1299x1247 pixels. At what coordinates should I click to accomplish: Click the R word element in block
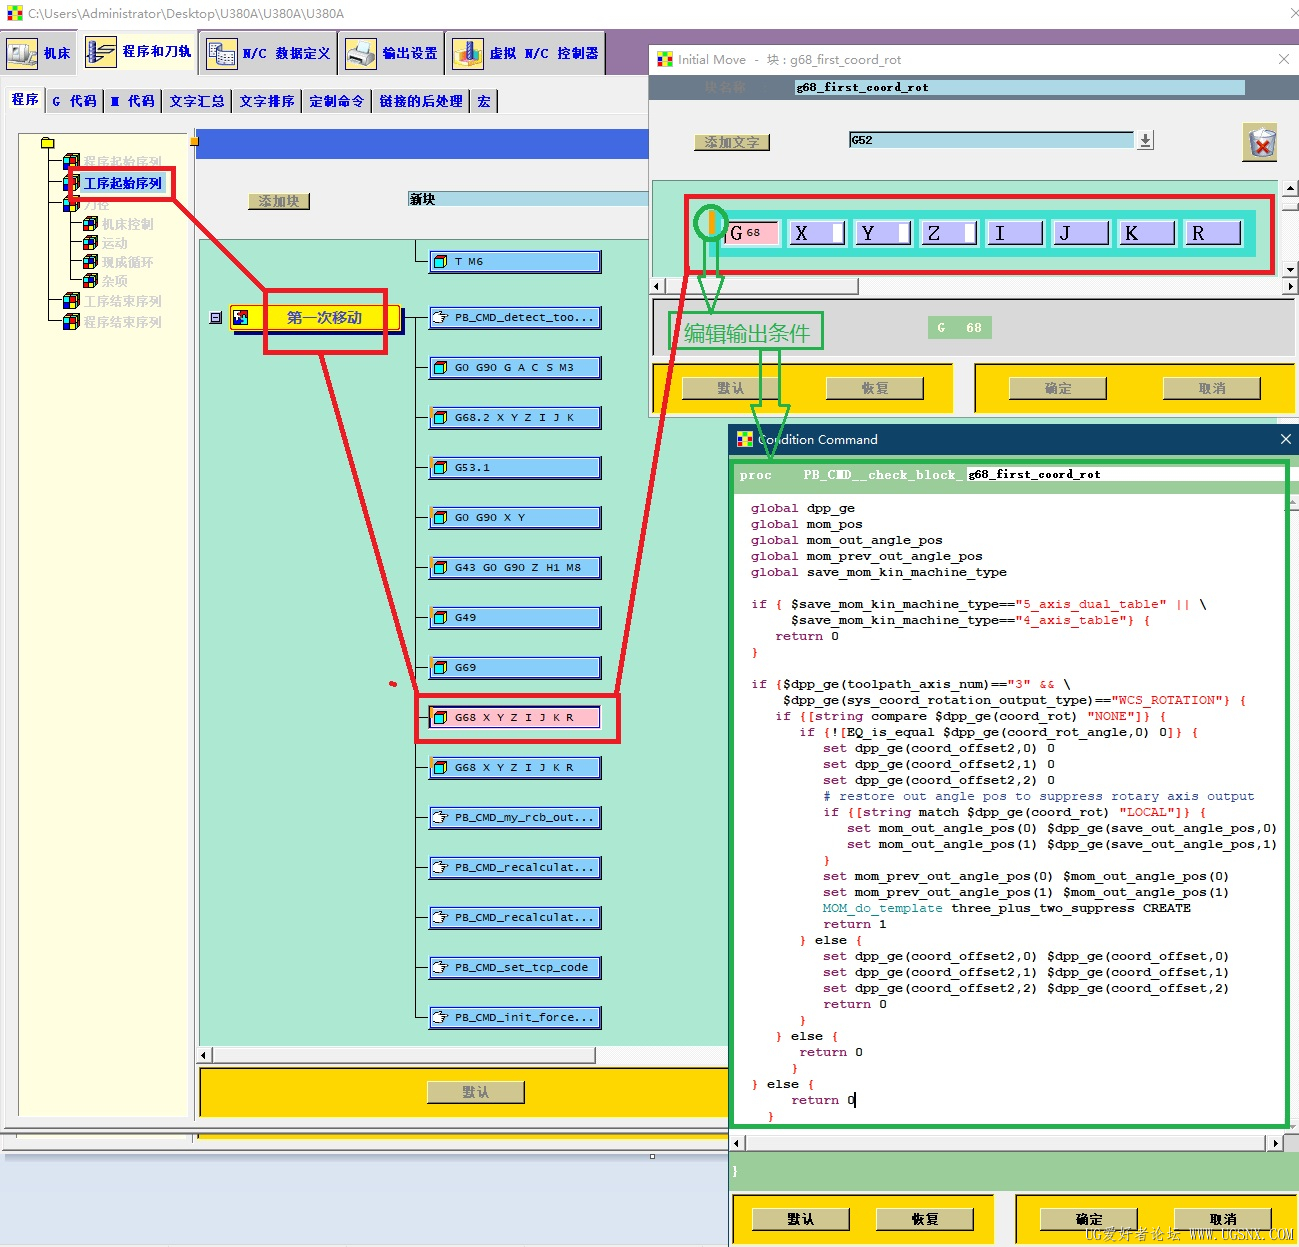(x=1213, y=233)
